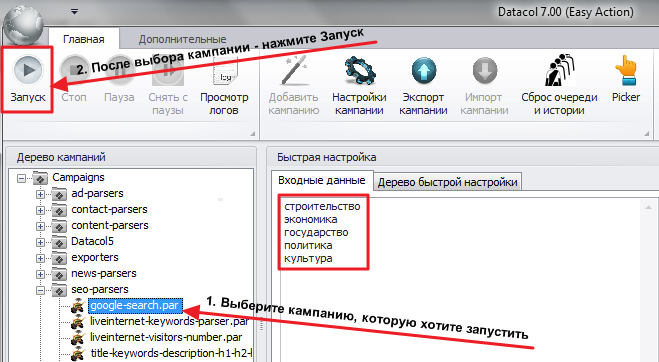Select liveinternet-visitors-number.par campaign
Screen dimensions: 659x362
point(166,338)
